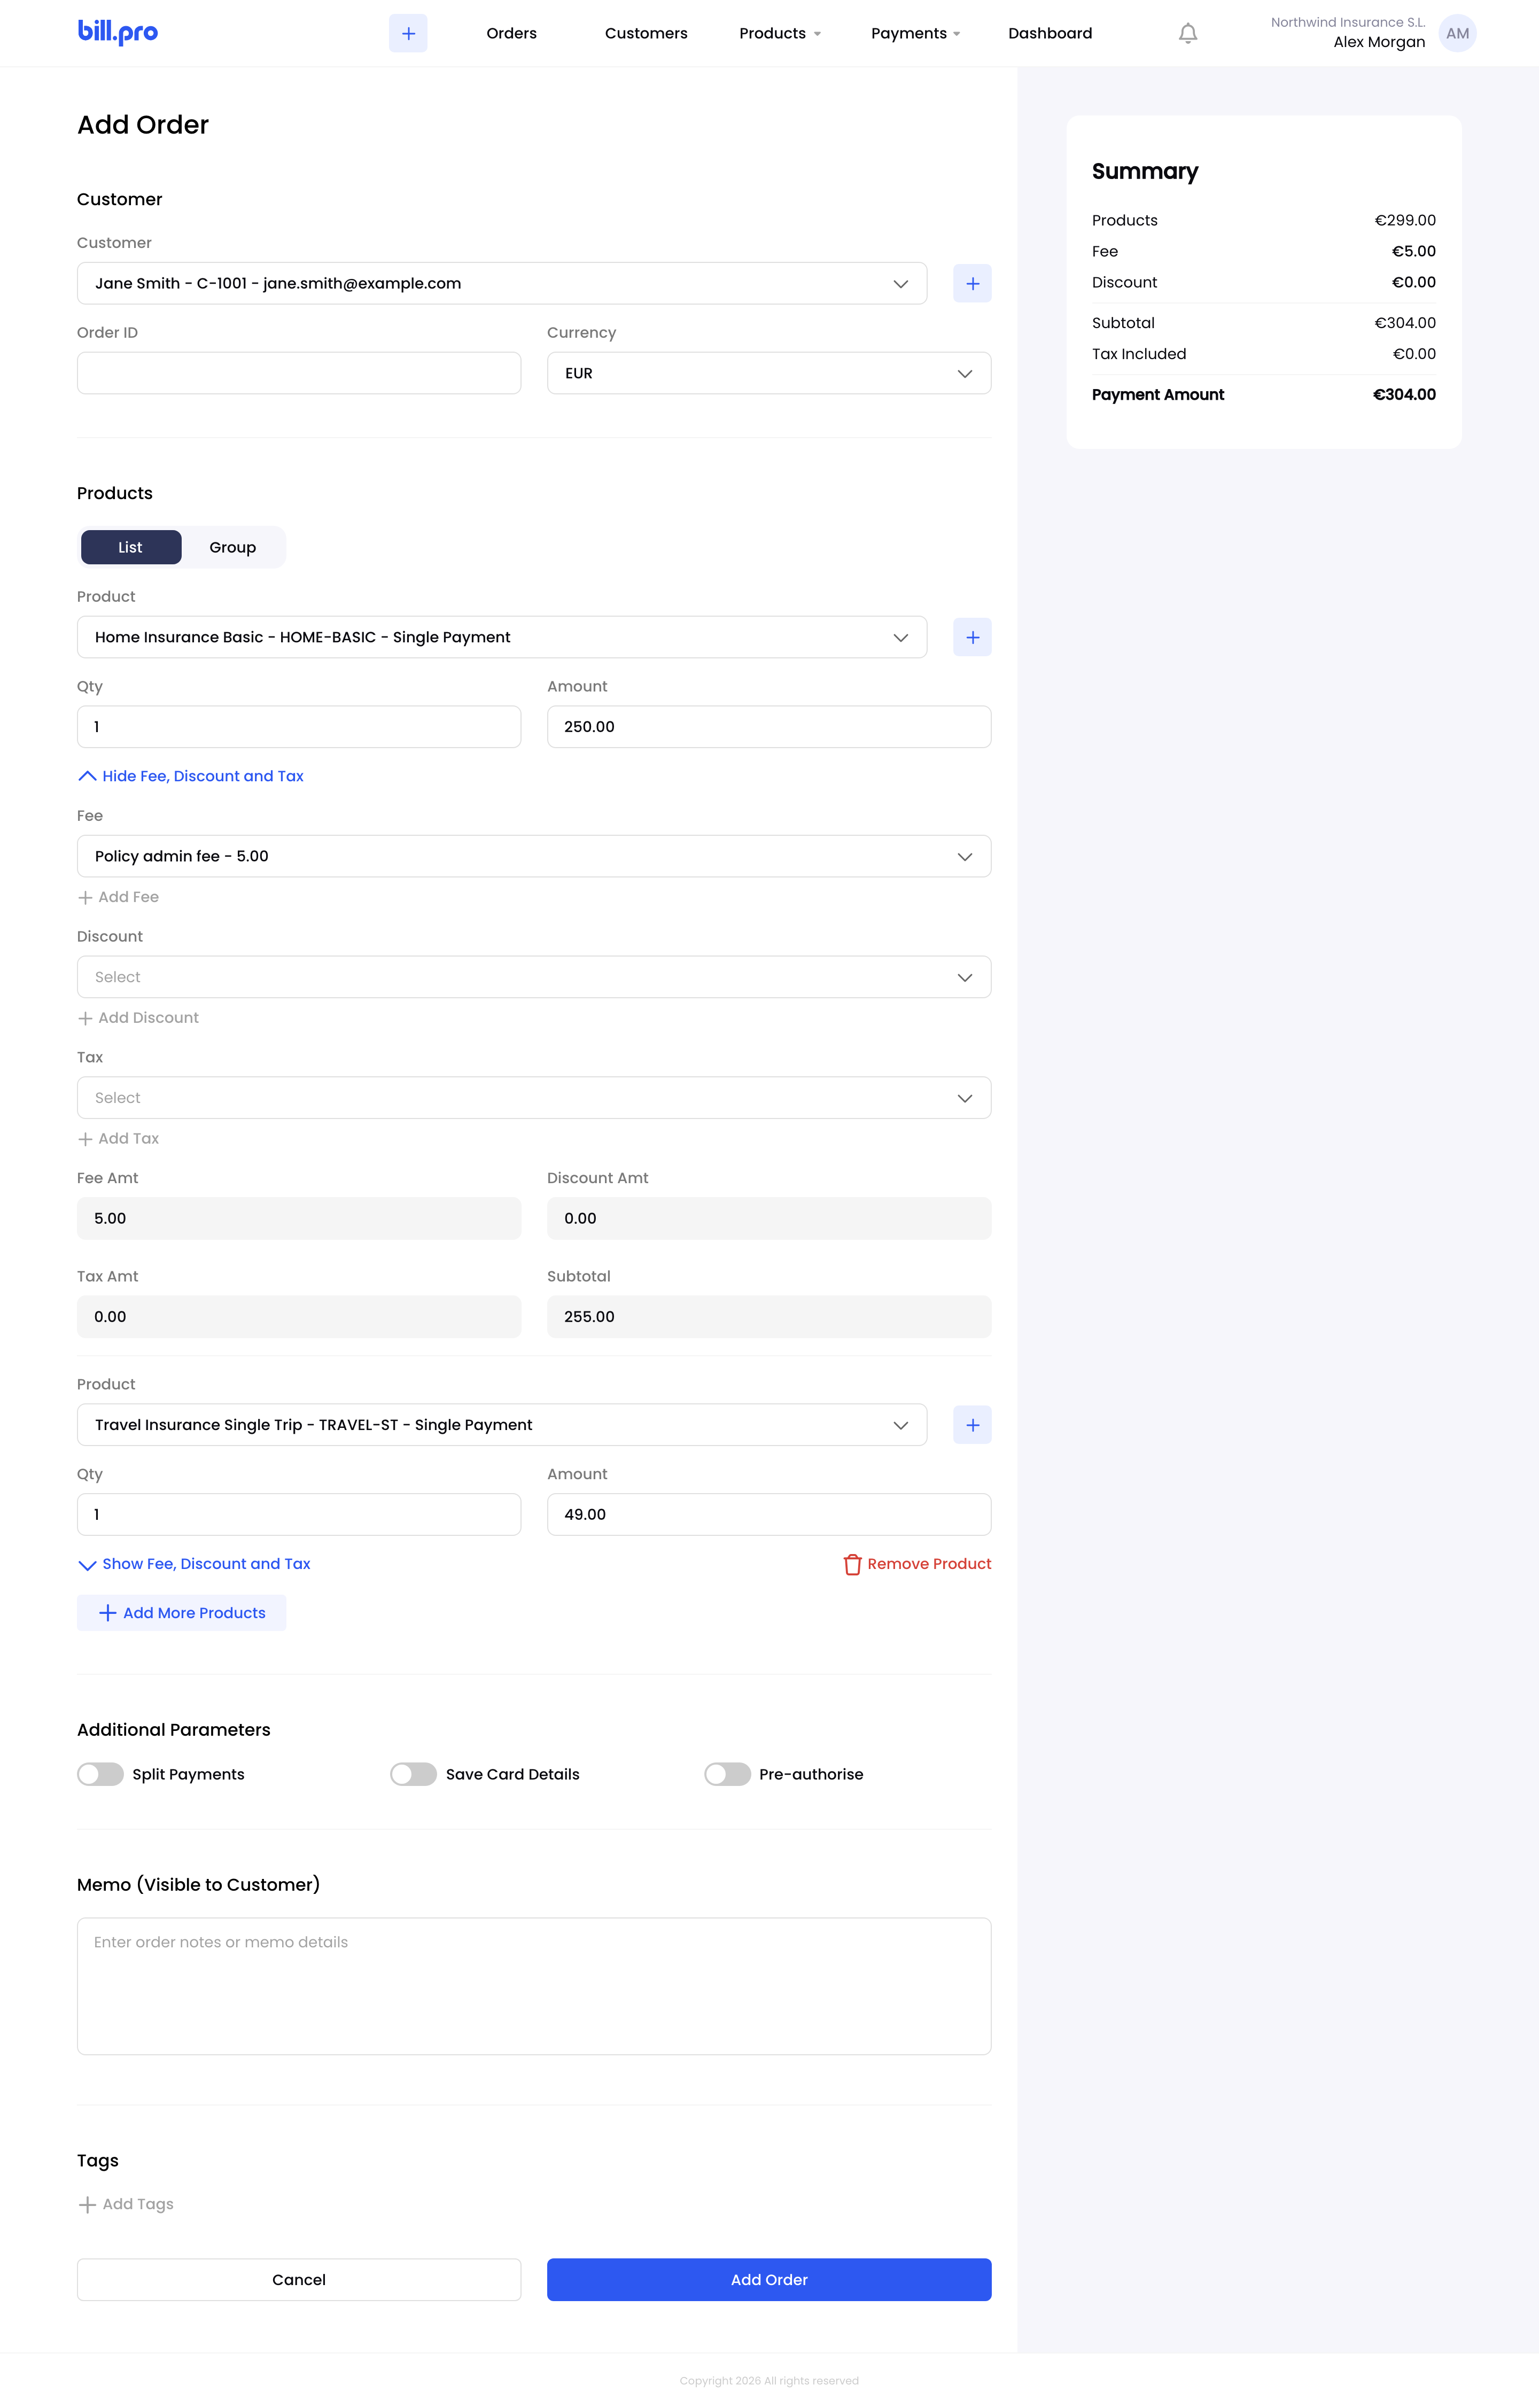The image size is (1539, 2408).
Task: Open the Payments menu in the navbar
Action: click(915, 33)
